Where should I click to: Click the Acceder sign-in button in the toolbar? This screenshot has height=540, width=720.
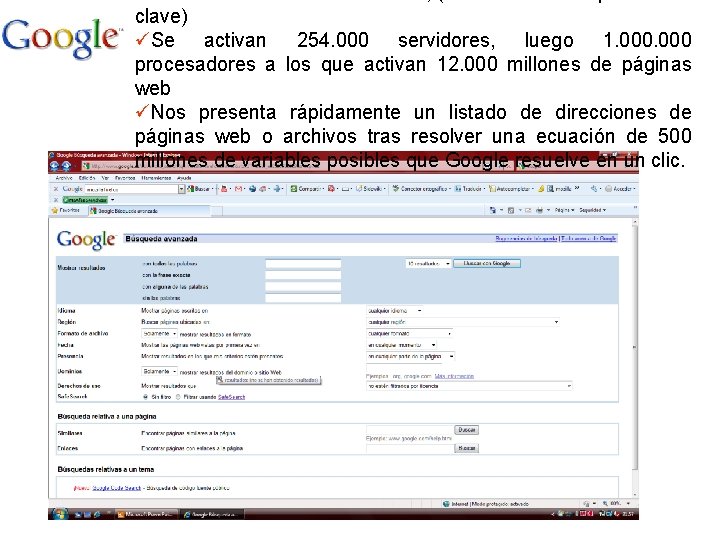(619, 189)
